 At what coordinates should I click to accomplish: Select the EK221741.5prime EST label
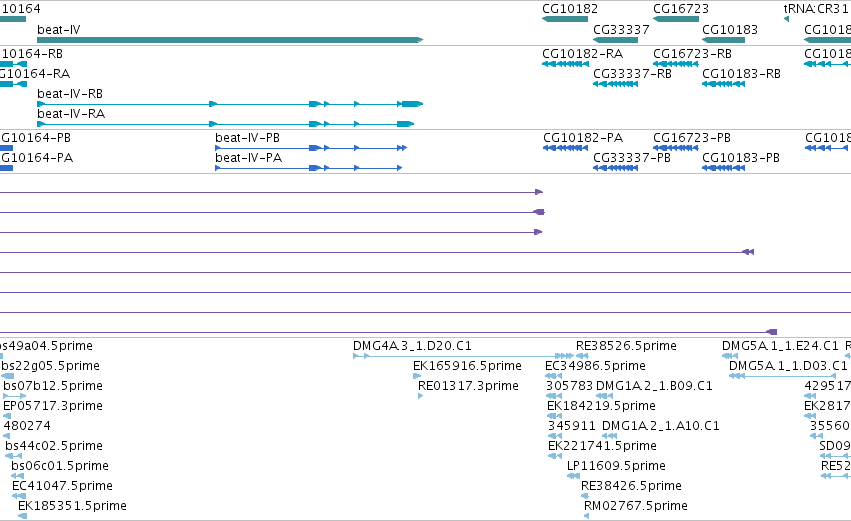click(602, 446)
